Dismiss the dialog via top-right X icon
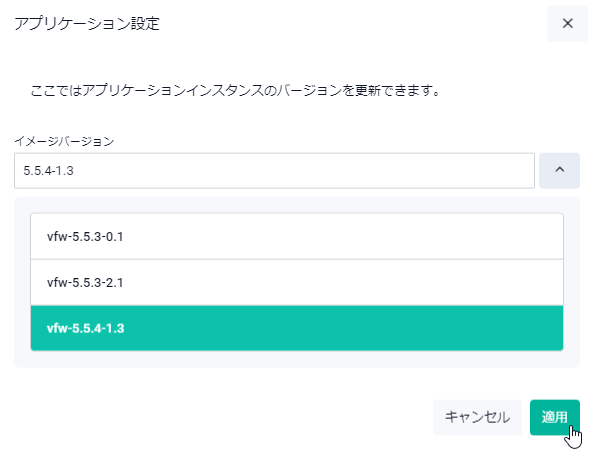This screenshot has width=594, height=449. (567, 23)
